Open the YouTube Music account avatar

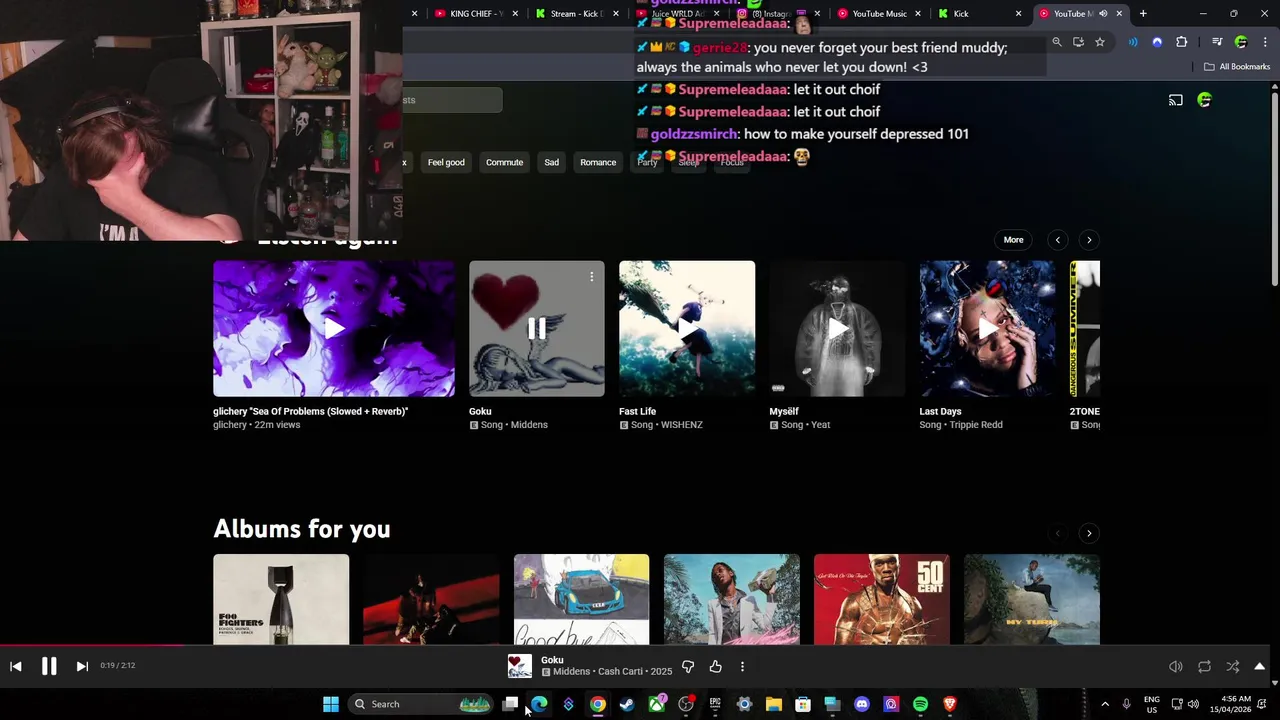click(x=1204, y=100)
